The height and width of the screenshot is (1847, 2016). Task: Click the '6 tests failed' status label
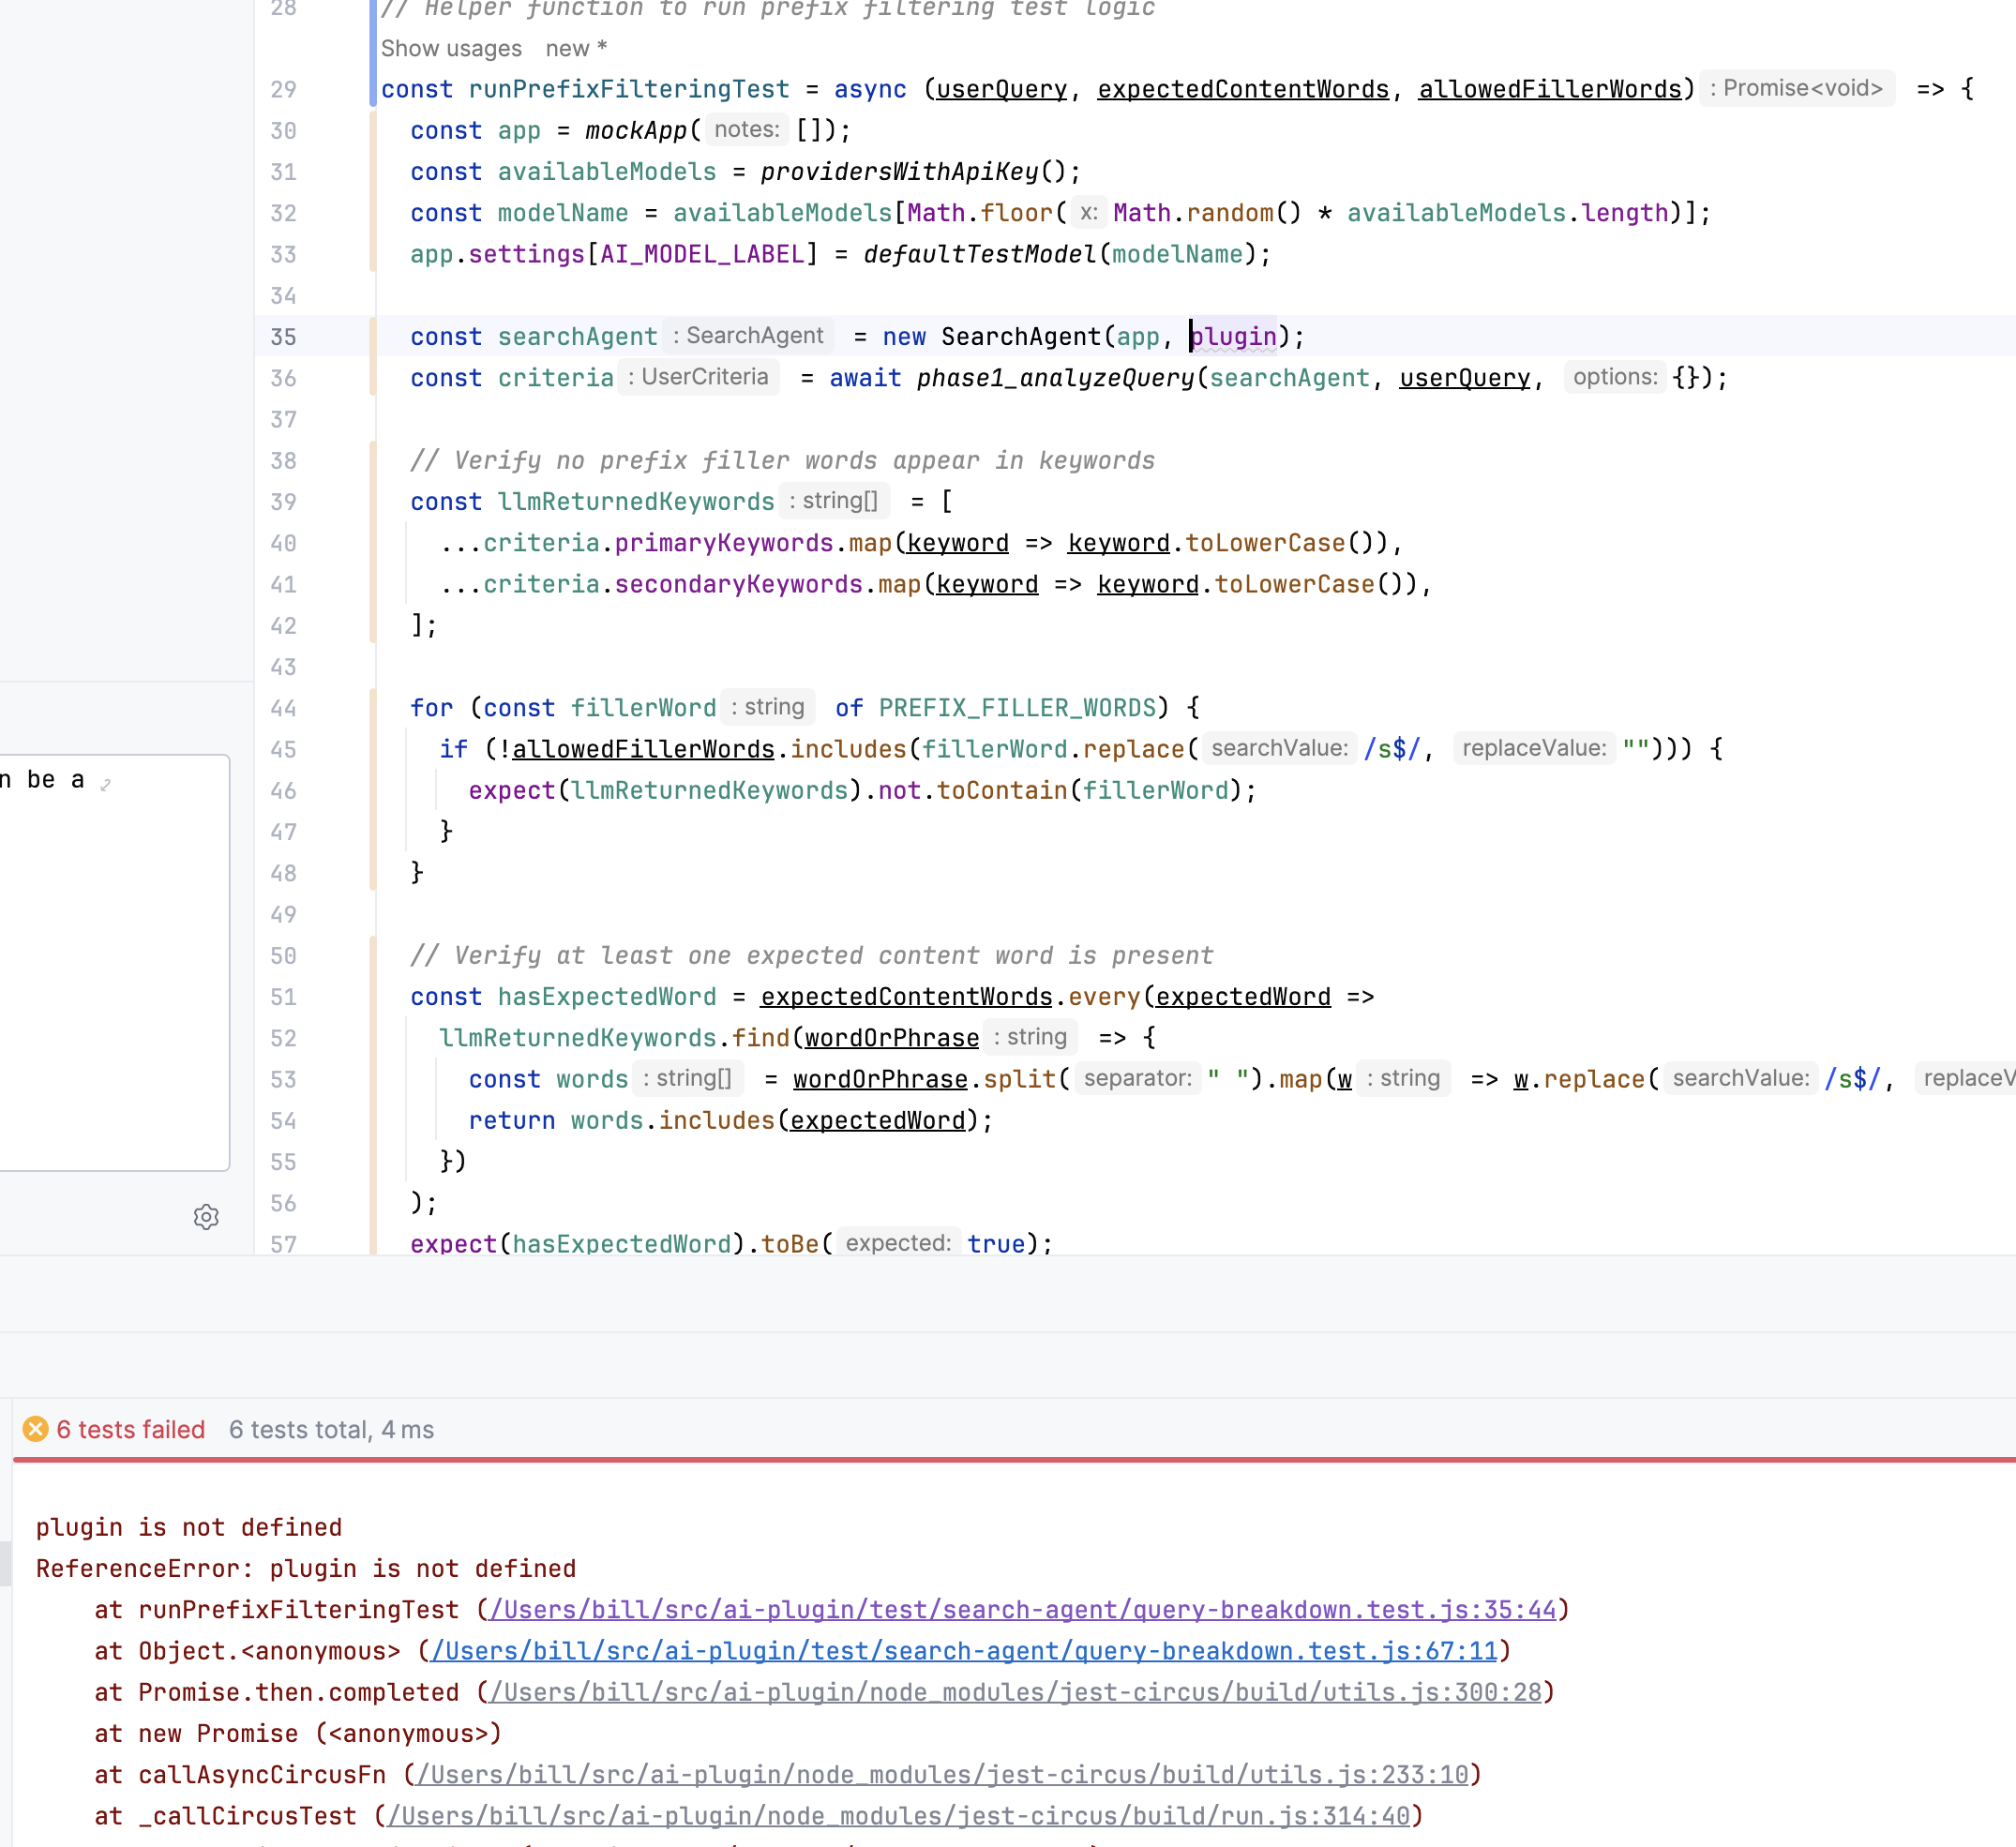click(x=130, y=1429)
